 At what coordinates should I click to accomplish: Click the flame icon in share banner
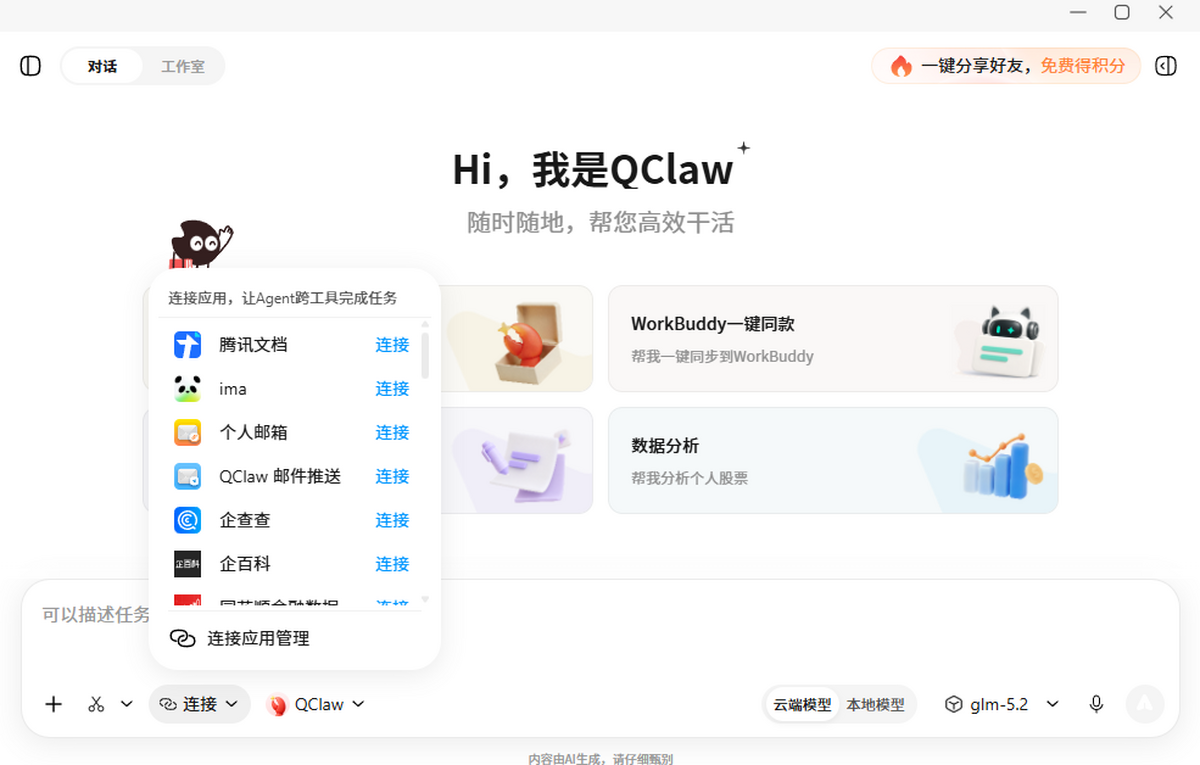coord(901,66)
